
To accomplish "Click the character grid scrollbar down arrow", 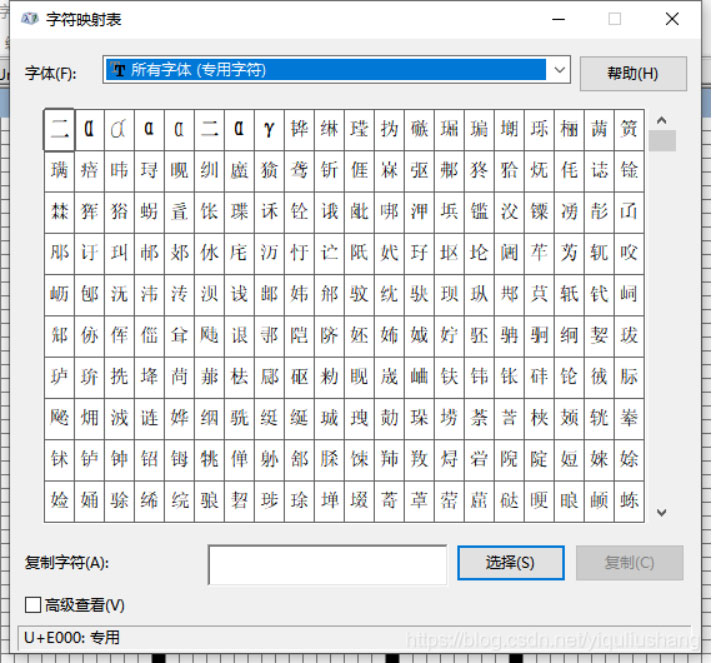I will [x=661, y=512].
